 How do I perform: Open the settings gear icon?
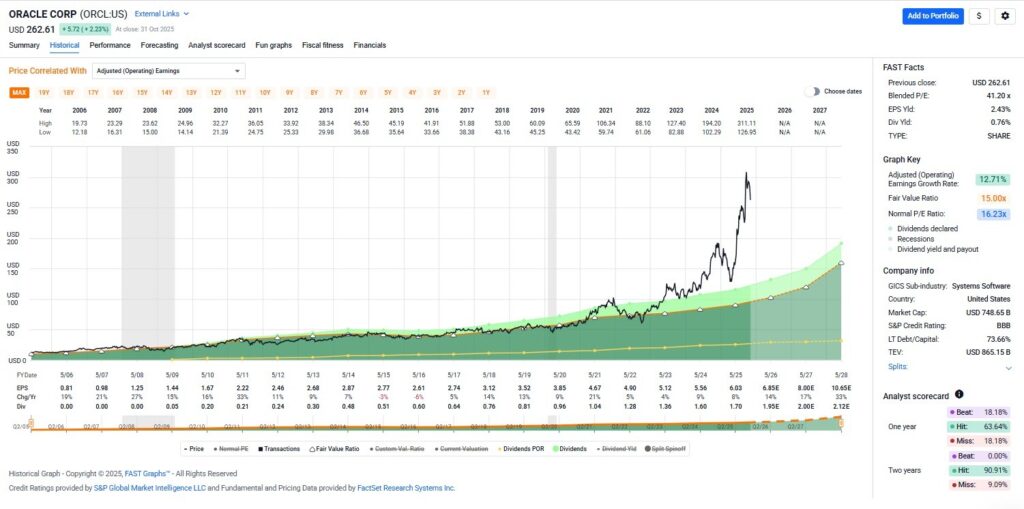(x=1004, y=16)
